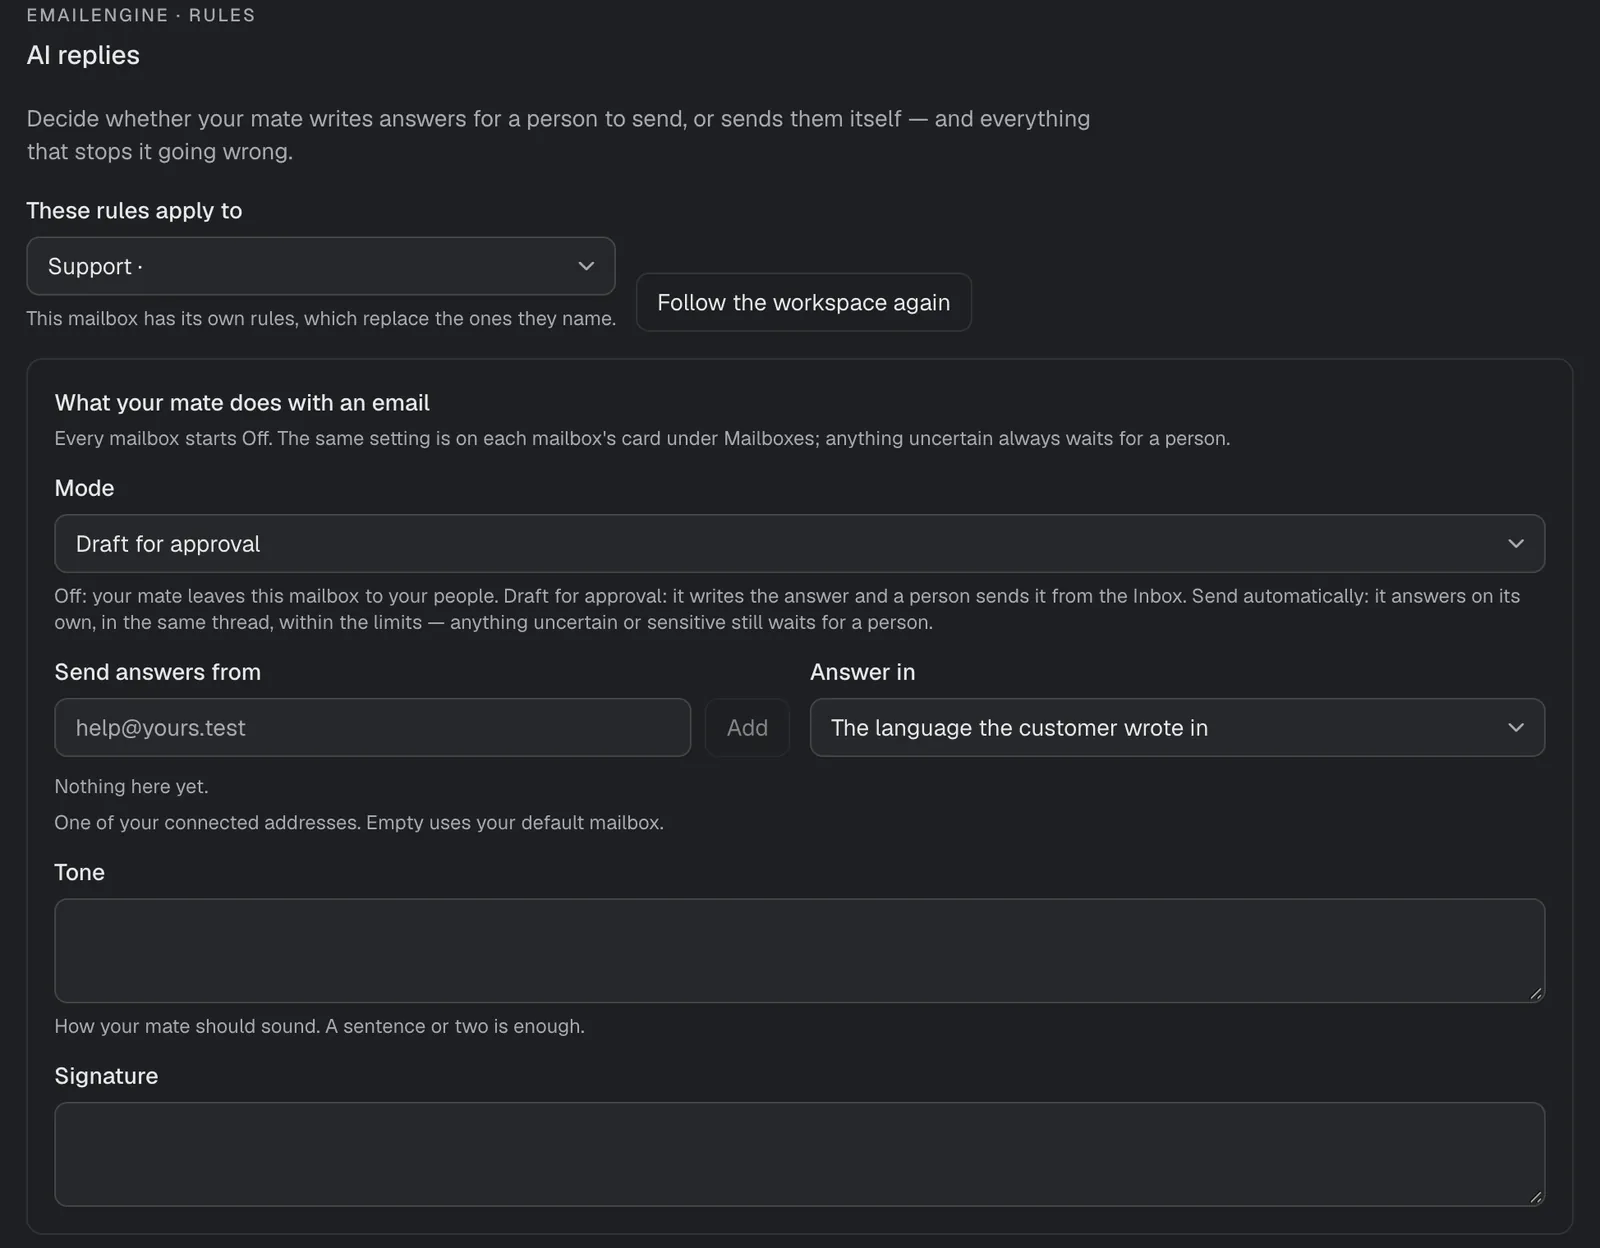
Task: Click Follow the workspace again button
Action: coord(804,302)
